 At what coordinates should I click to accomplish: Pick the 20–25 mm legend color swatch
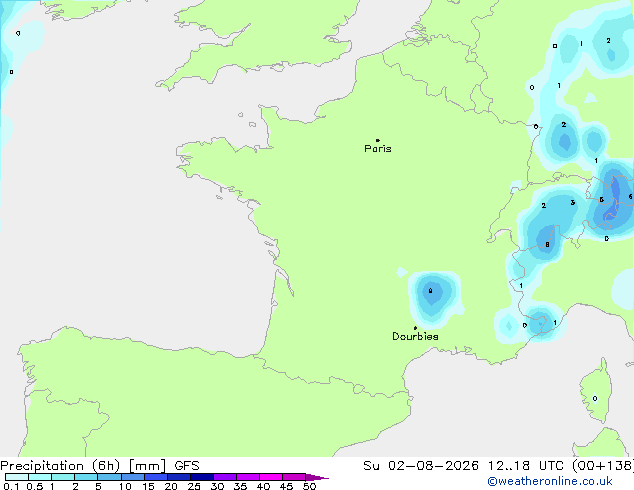click(x=178, y=477)
